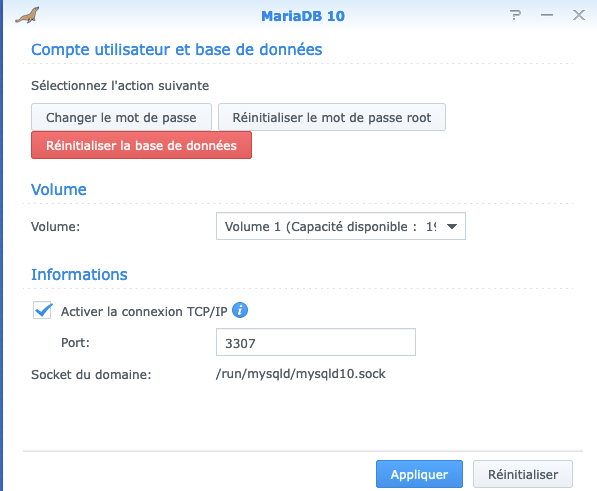
Task: Minimize the MariaDB 10 window
Action: click(x=547, y=15)
